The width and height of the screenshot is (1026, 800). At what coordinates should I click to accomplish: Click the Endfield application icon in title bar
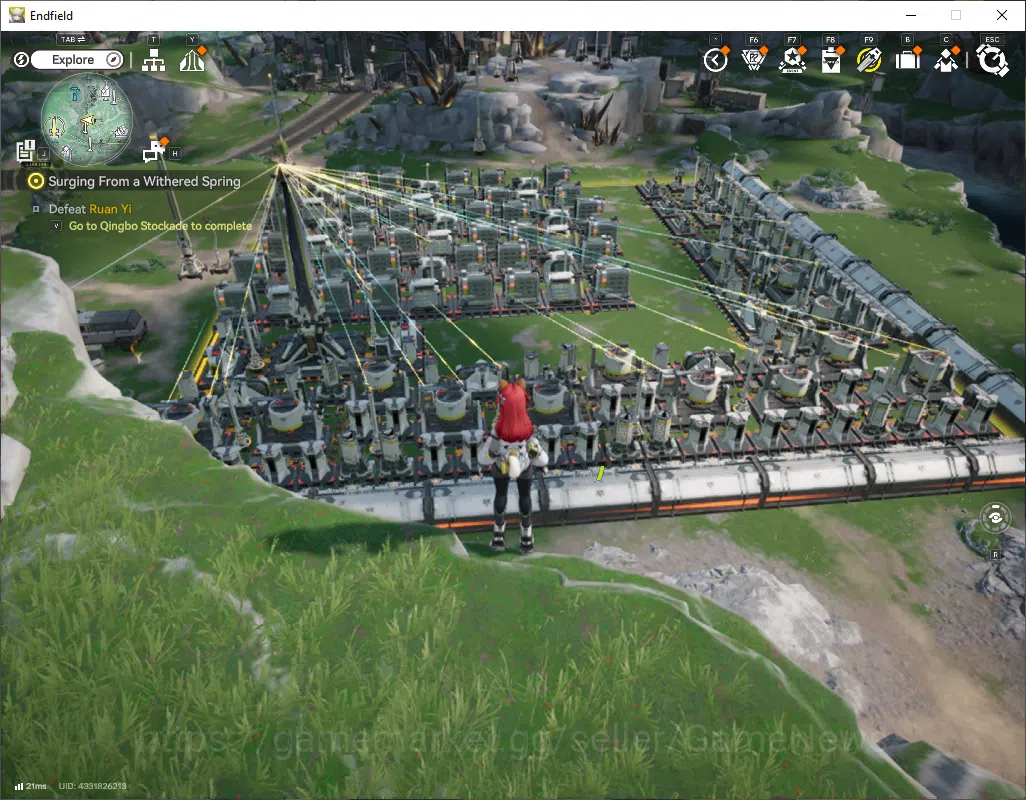click(x=16, y=14)
